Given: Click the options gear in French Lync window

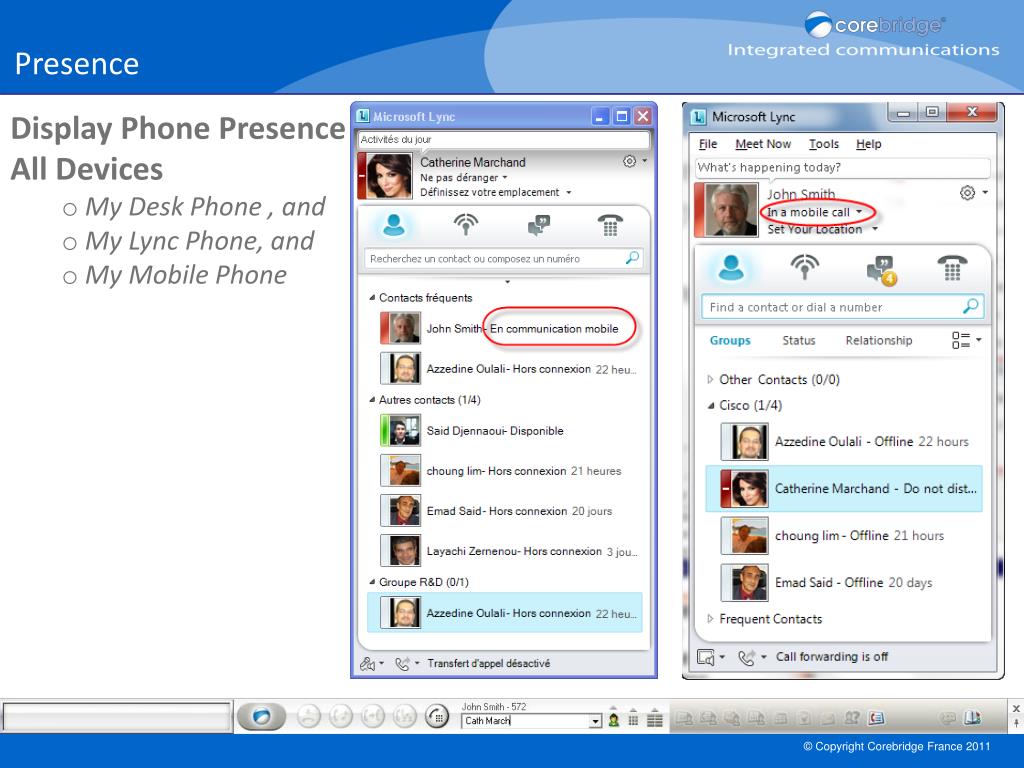Looking at the screenshot, I should click(x=629, y=161).
